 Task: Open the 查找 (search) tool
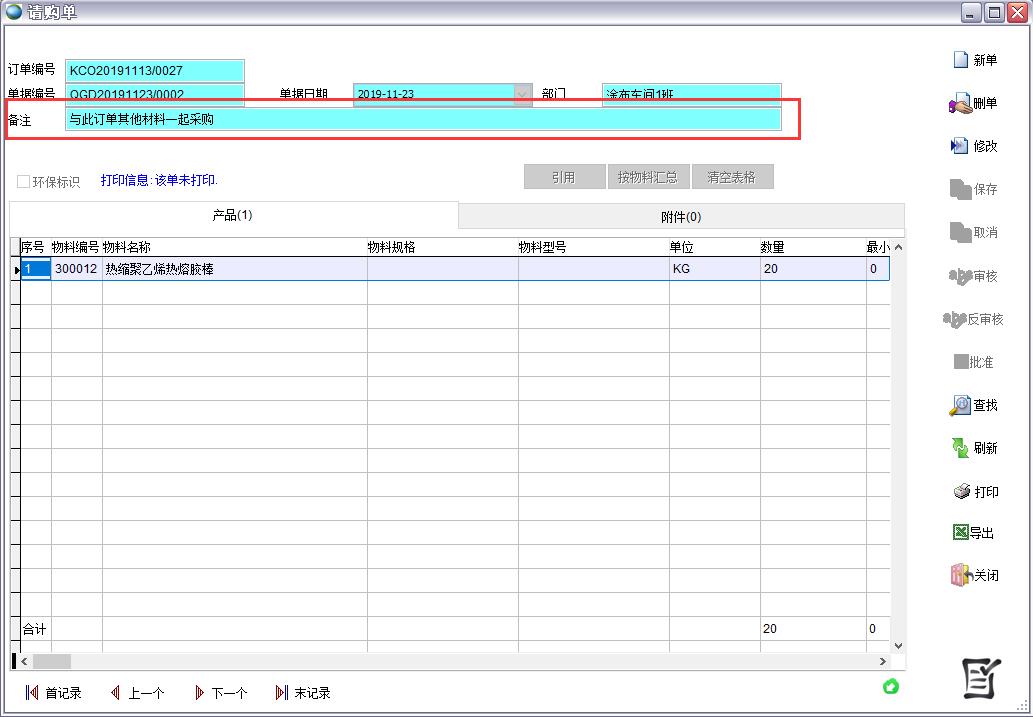coord(960,405)
